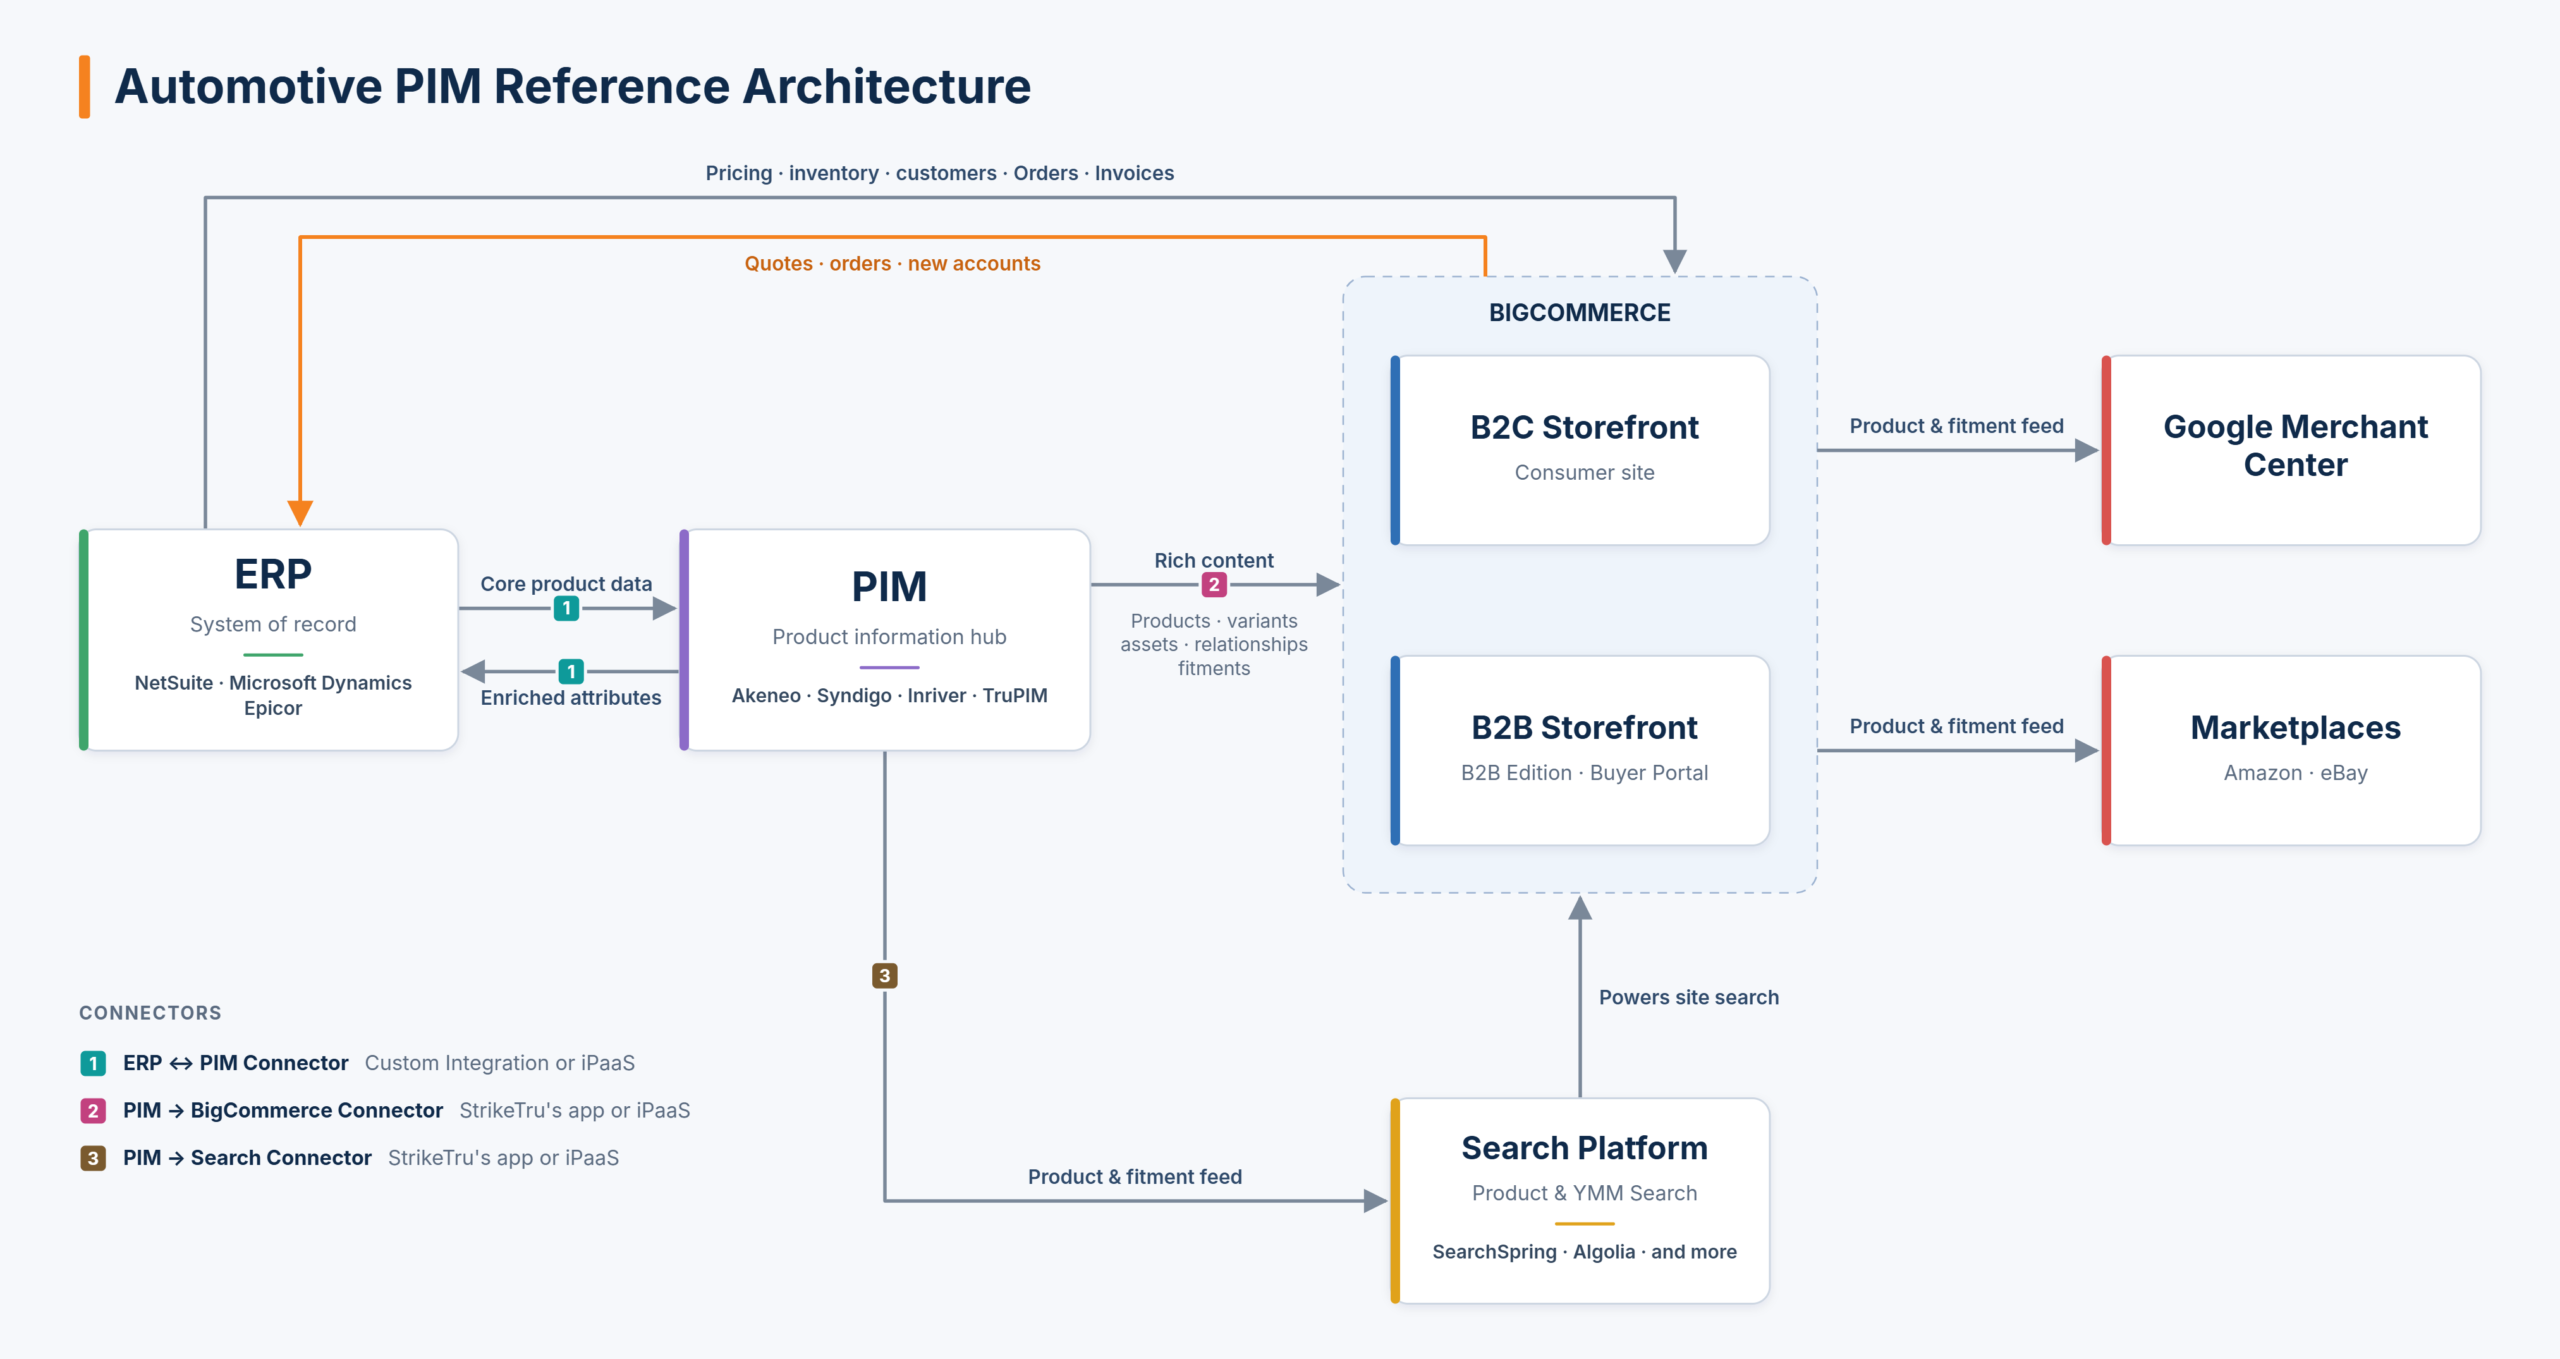Select the B2C Storefront card title
Screen dimensions: 2560x1359
pos(1584,427)
